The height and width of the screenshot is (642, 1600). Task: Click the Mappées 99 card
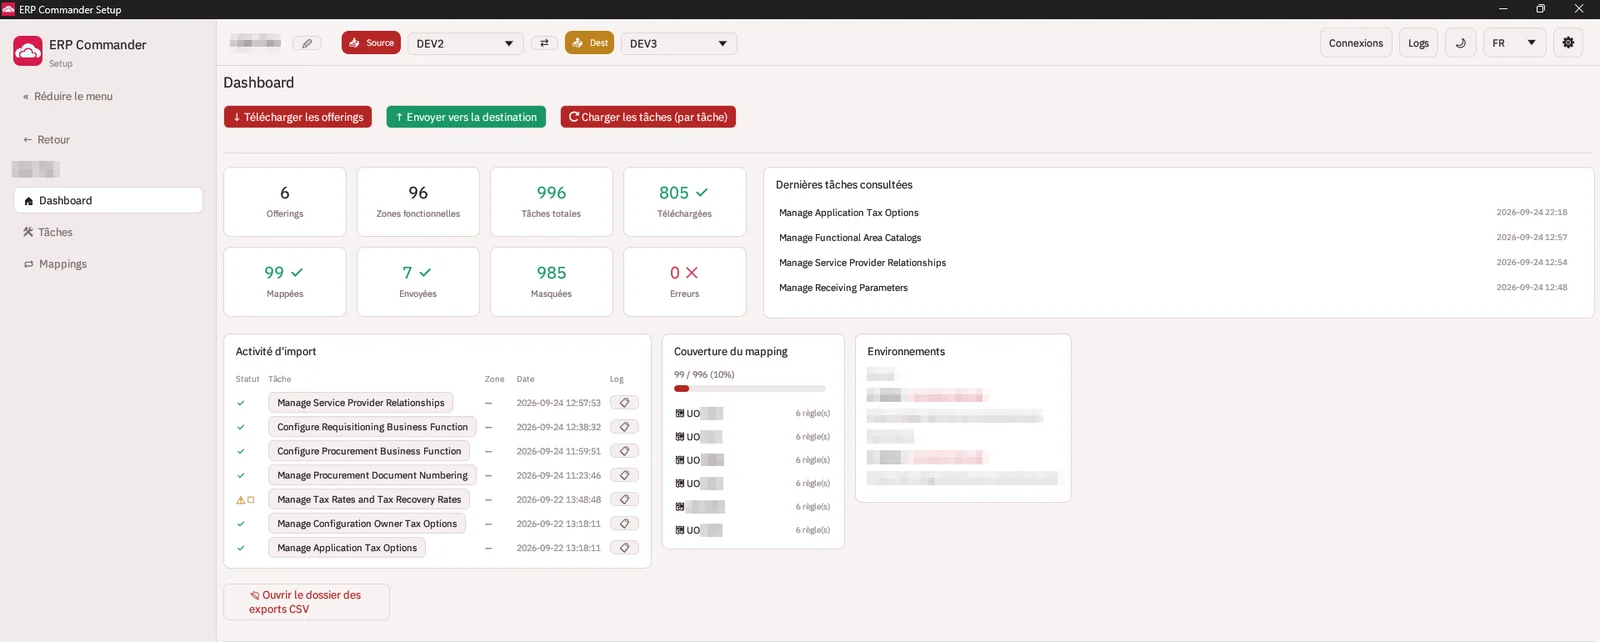point(285,282)
